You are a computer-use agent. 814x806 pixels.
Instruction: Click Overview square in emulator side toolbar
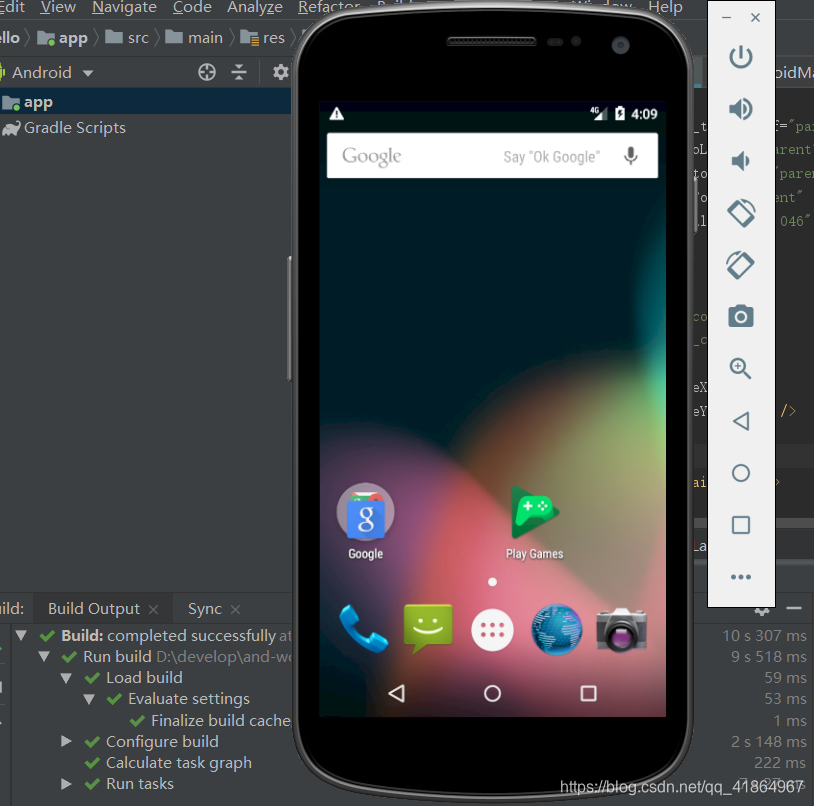pos(741,525)
